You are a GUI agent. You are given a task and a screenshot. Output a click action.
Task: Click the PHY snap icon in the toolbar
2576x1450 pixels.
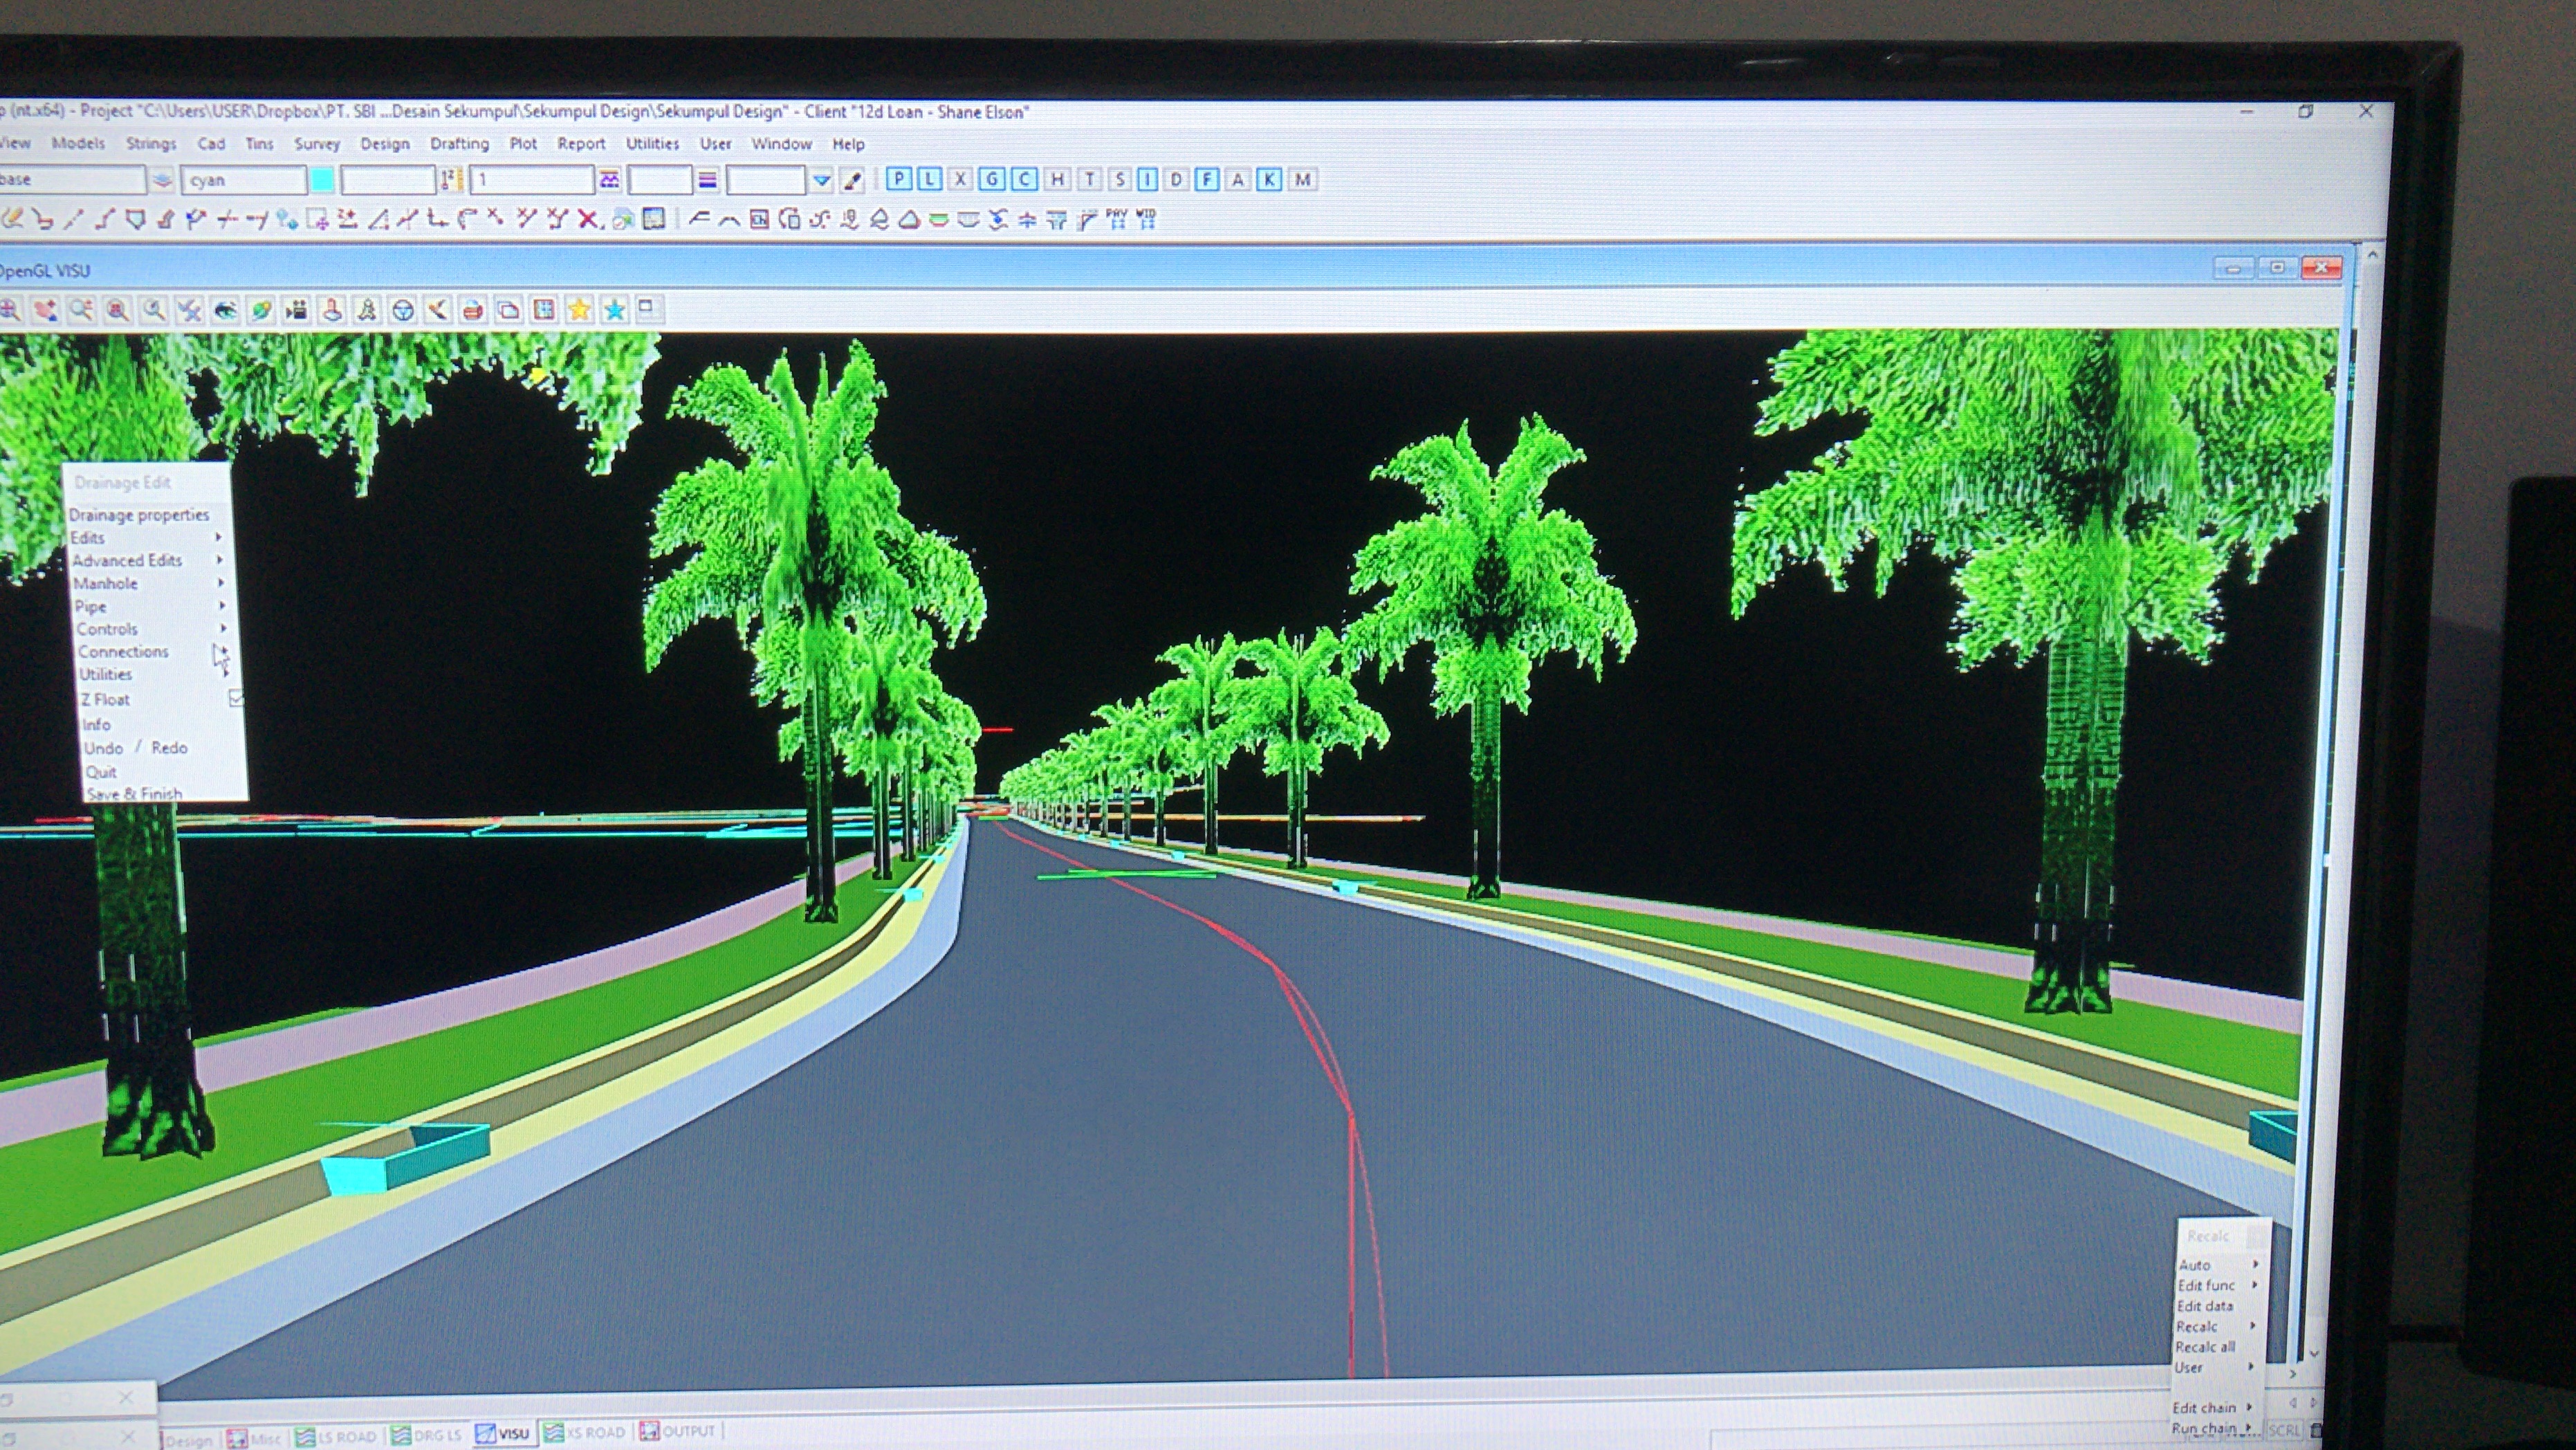coord(1117,219)
